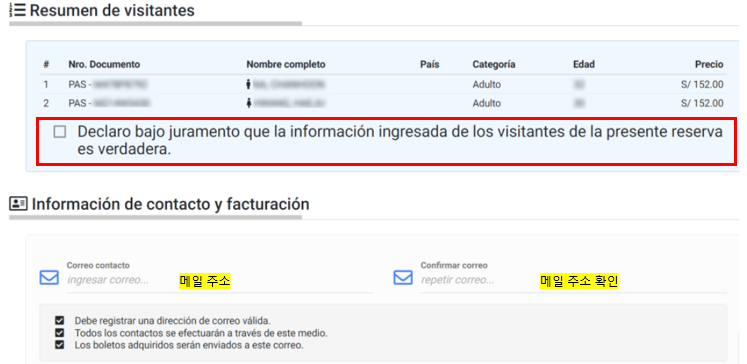The height and width of the screenshot is (364, 747).
Task: Click the 'Edad' column header
Action: pyautogui.click(x=584, y=64)
